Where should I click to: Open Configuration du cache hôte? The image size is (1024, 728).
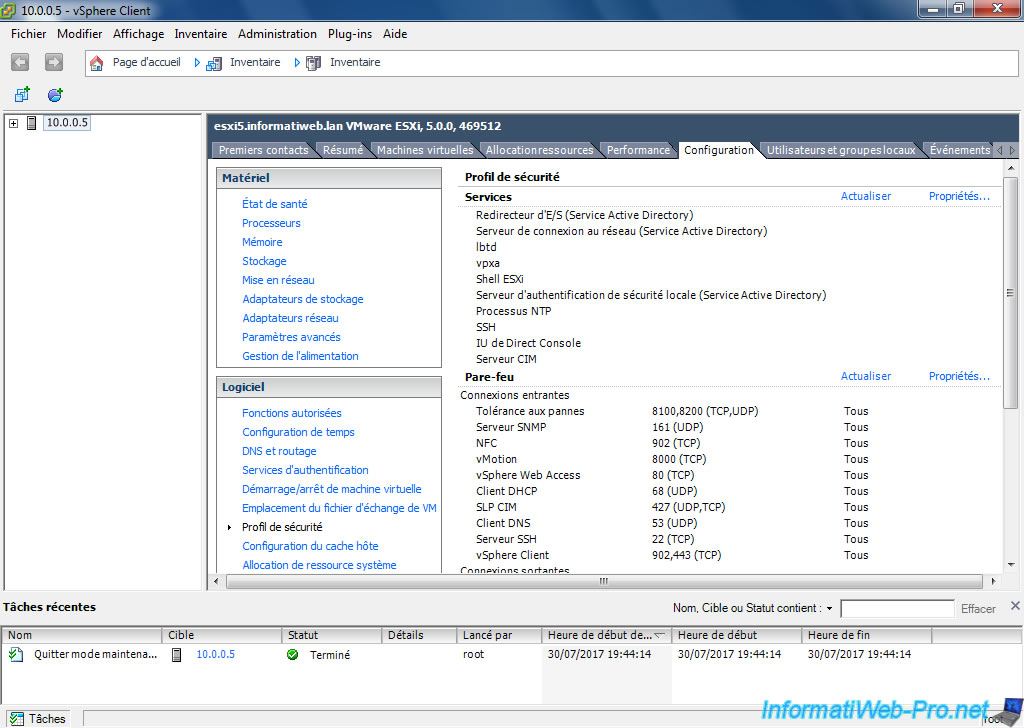(x=310, y=546)
